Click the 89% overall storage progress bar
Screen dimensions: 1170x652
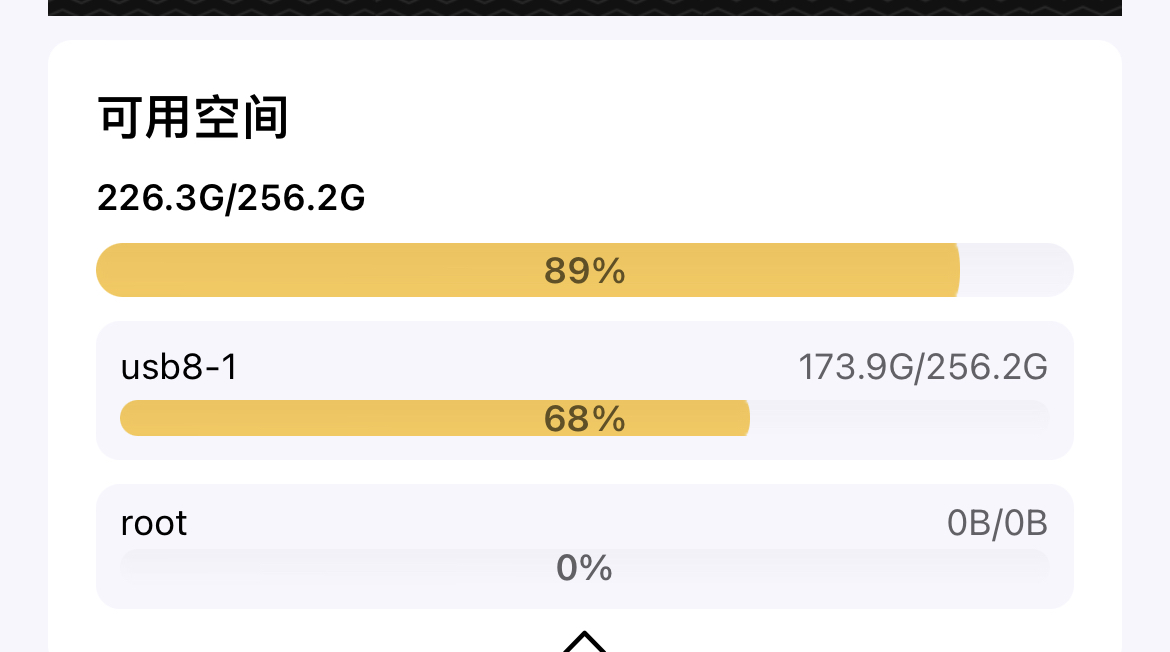[x=585, y=269]
